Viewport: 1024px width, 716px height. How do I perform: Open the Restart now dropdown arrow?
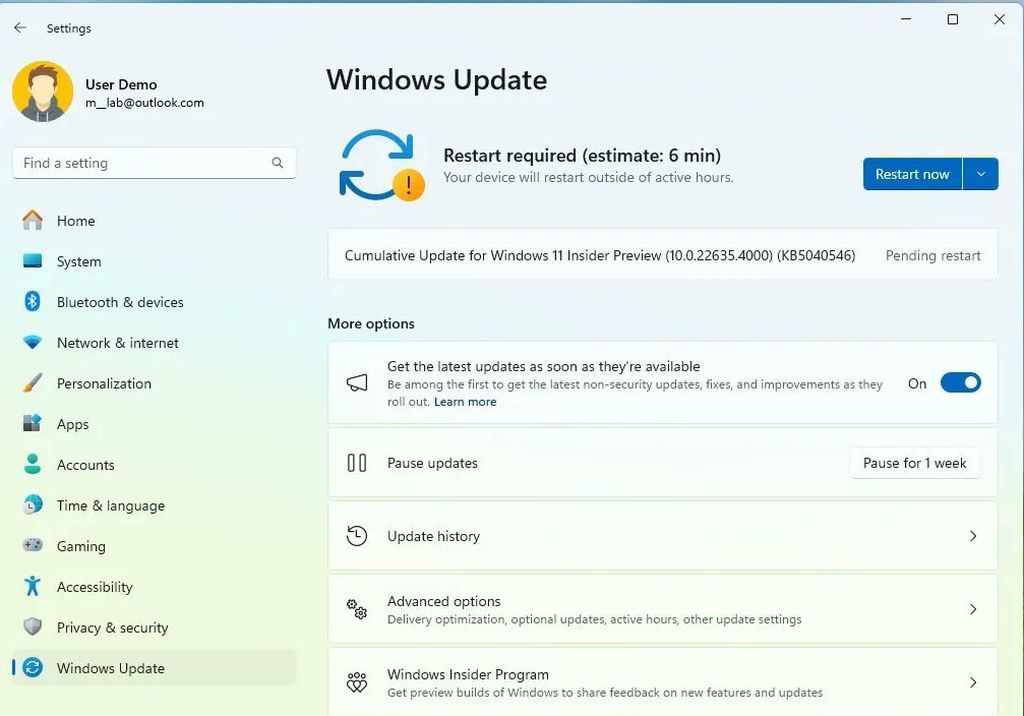980,174
